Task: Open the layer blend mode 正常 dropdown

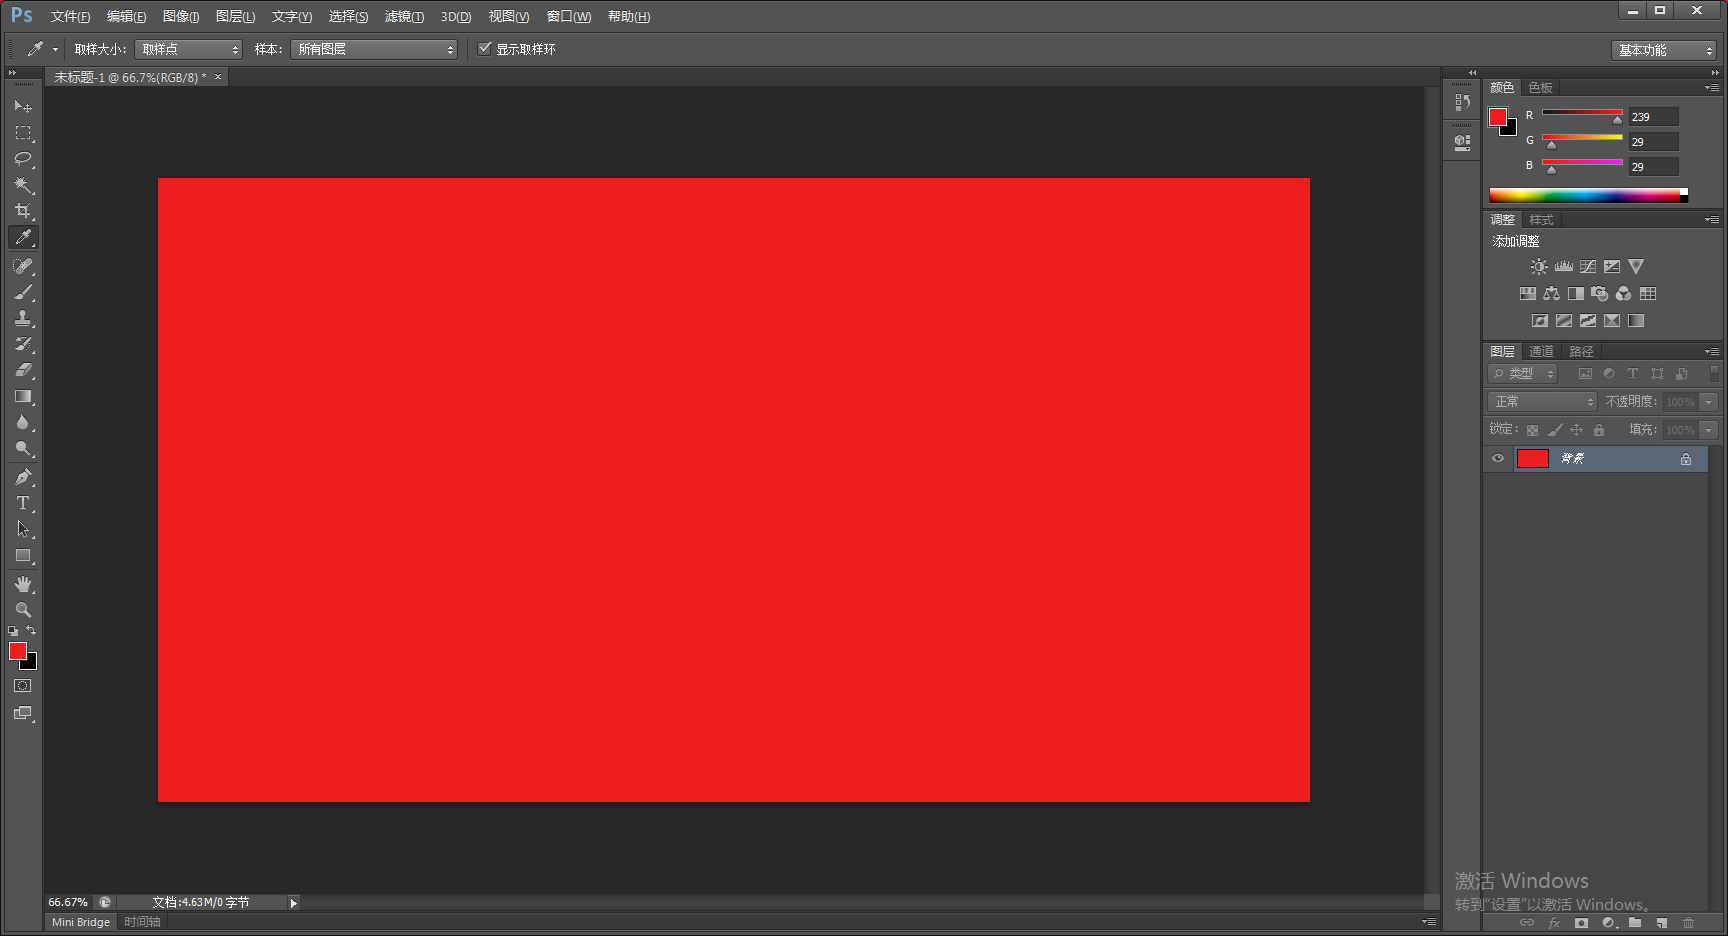Action: 1541,401
